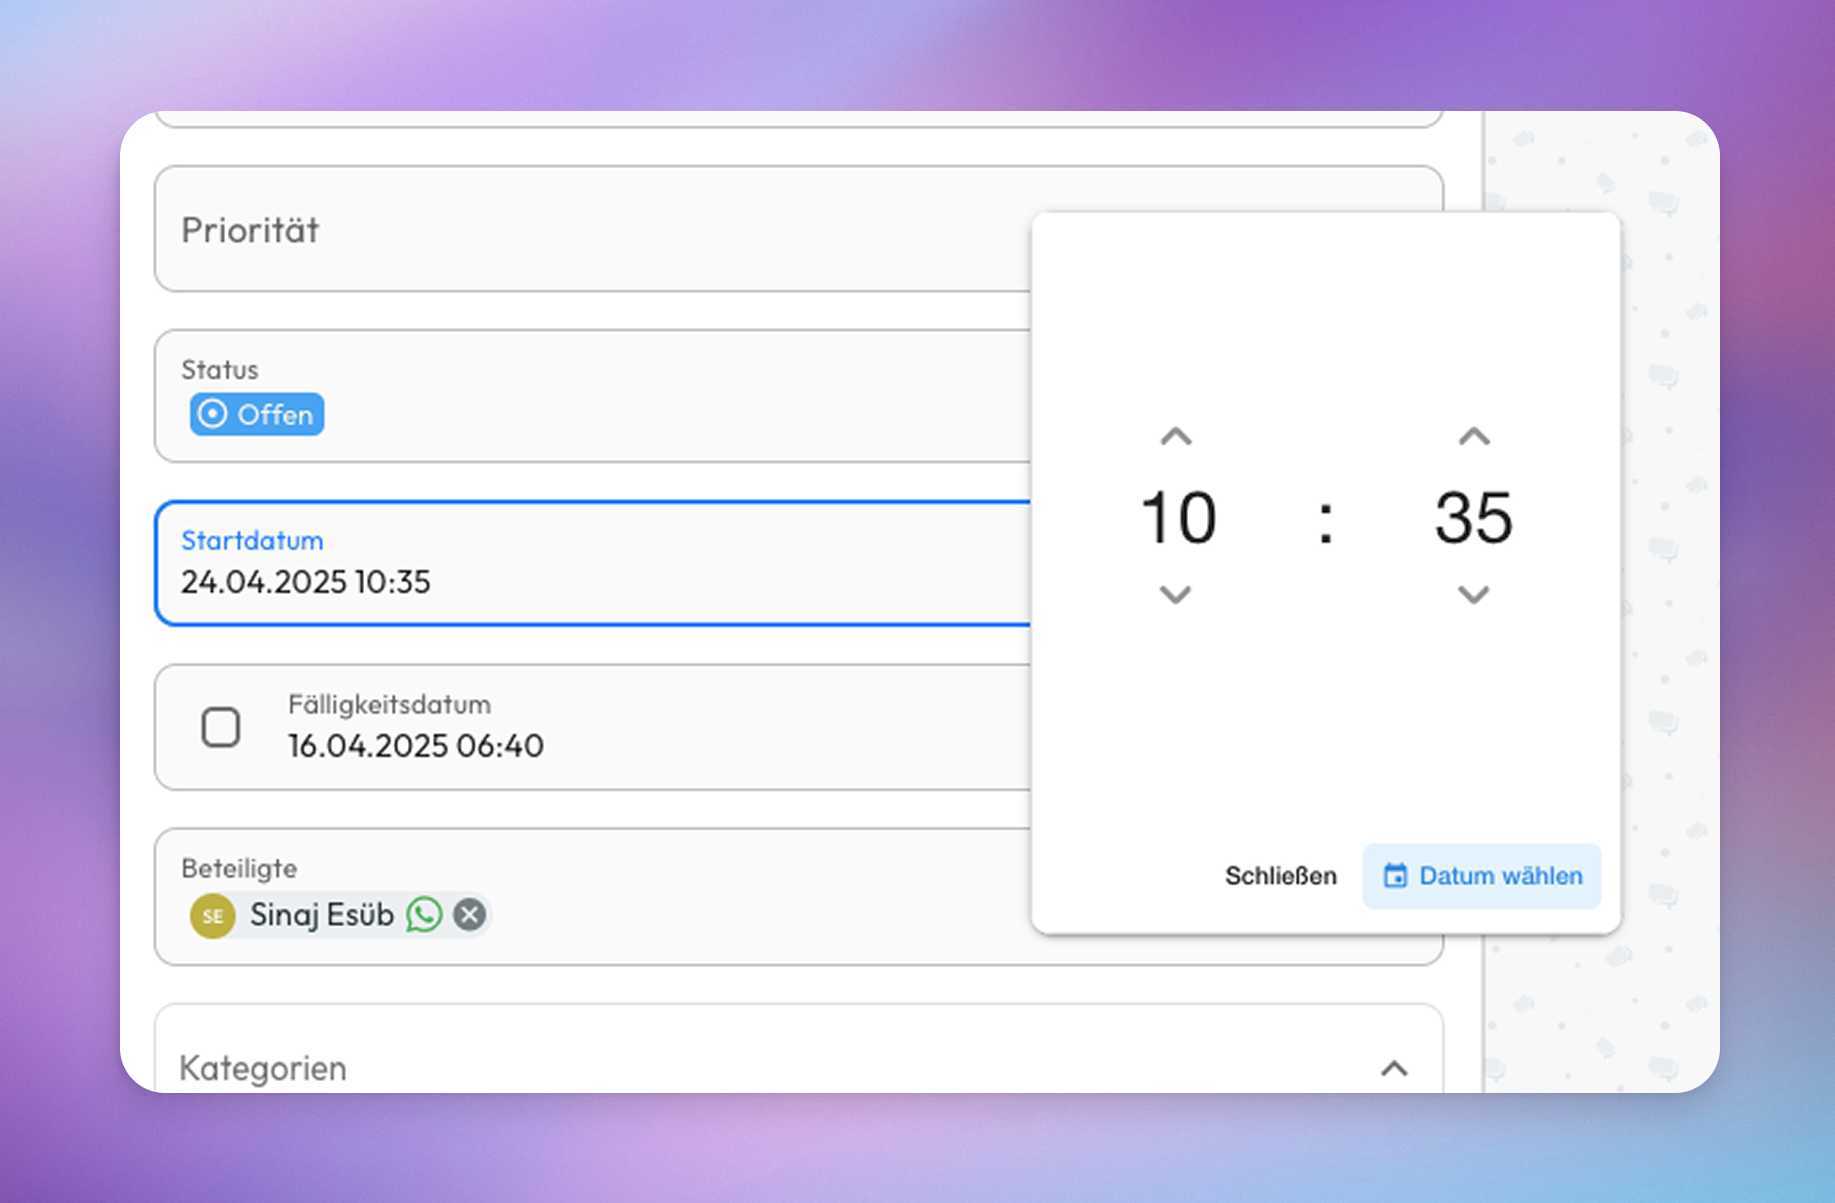Click the status indicator icon on Offen chip
This screenshot has height=1203, width=1835.
[x=212, y=414]
